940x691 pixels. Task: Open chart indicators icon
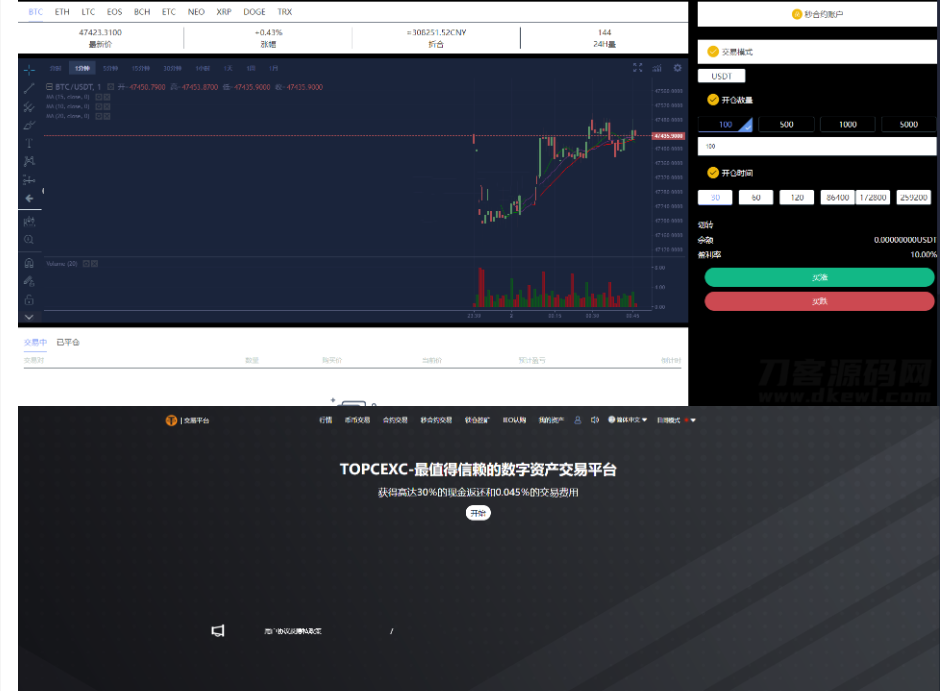point(657,68)
